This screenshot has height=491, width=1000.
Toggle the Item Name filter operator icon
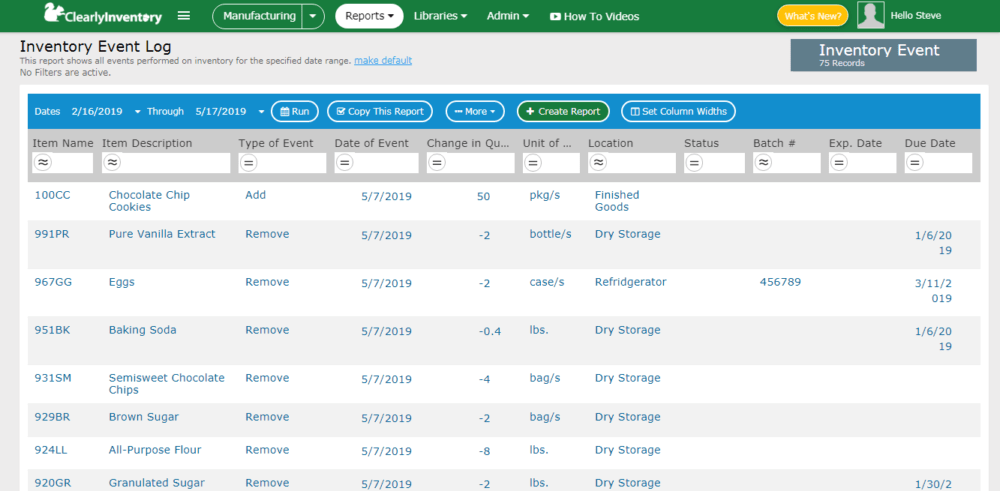coord(43,163)
